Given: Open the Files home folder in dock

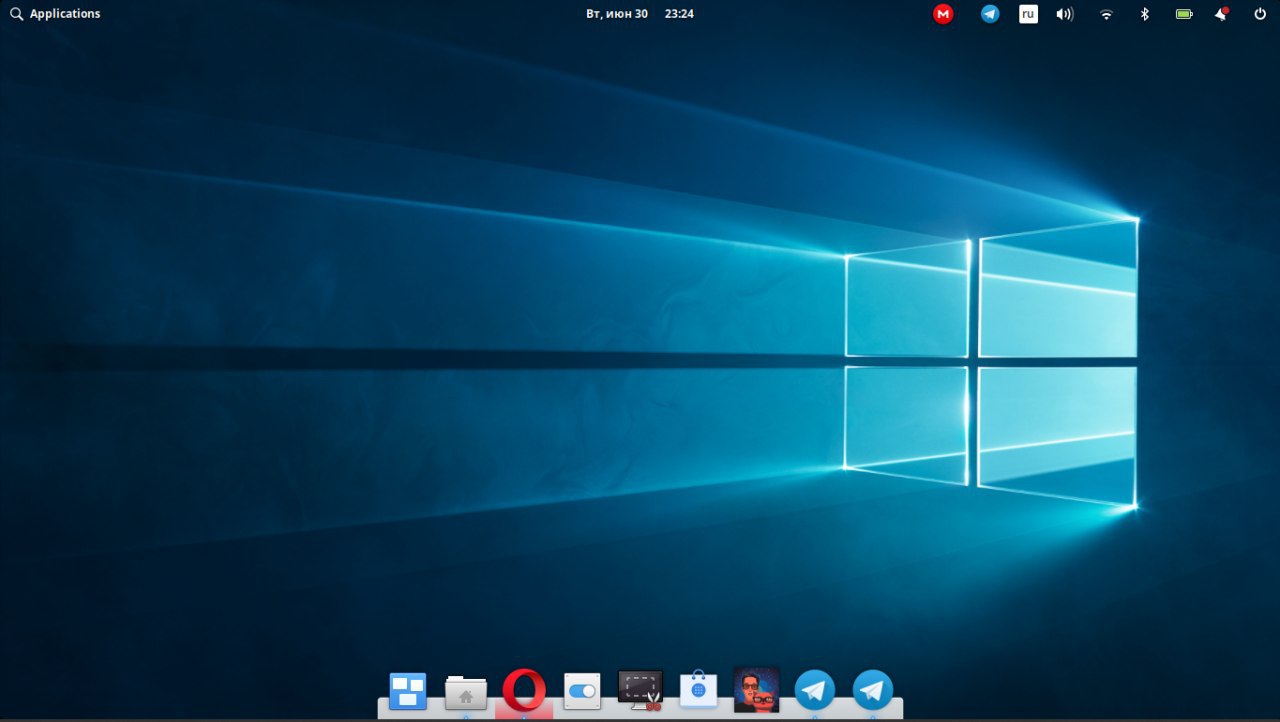Looking at the screenshot, I should tap(466, 692).
